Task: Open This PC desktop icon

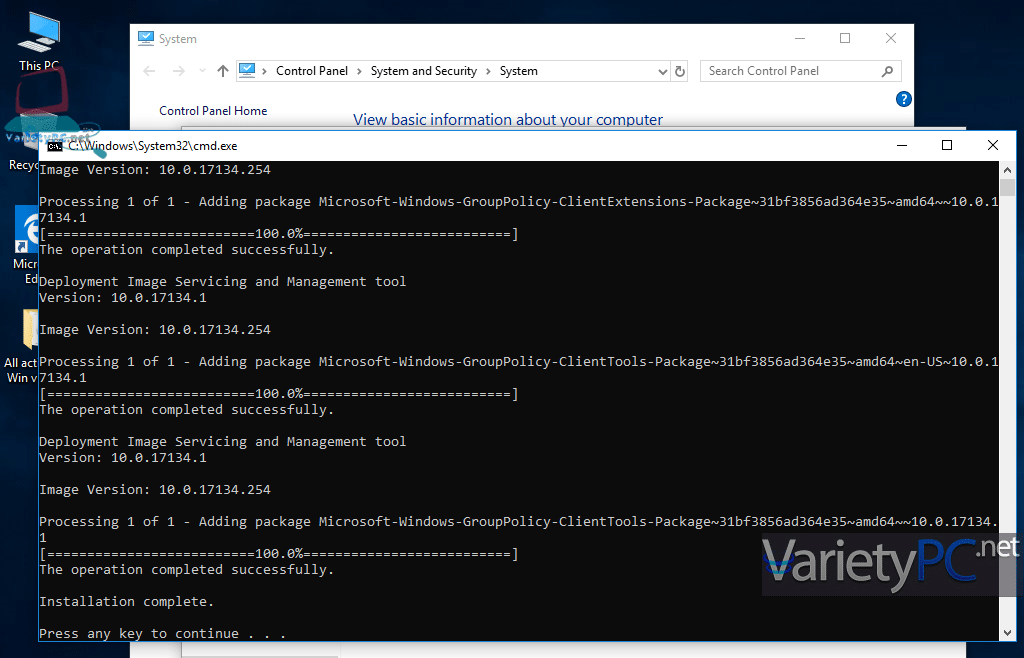Action: click(39, 40)
